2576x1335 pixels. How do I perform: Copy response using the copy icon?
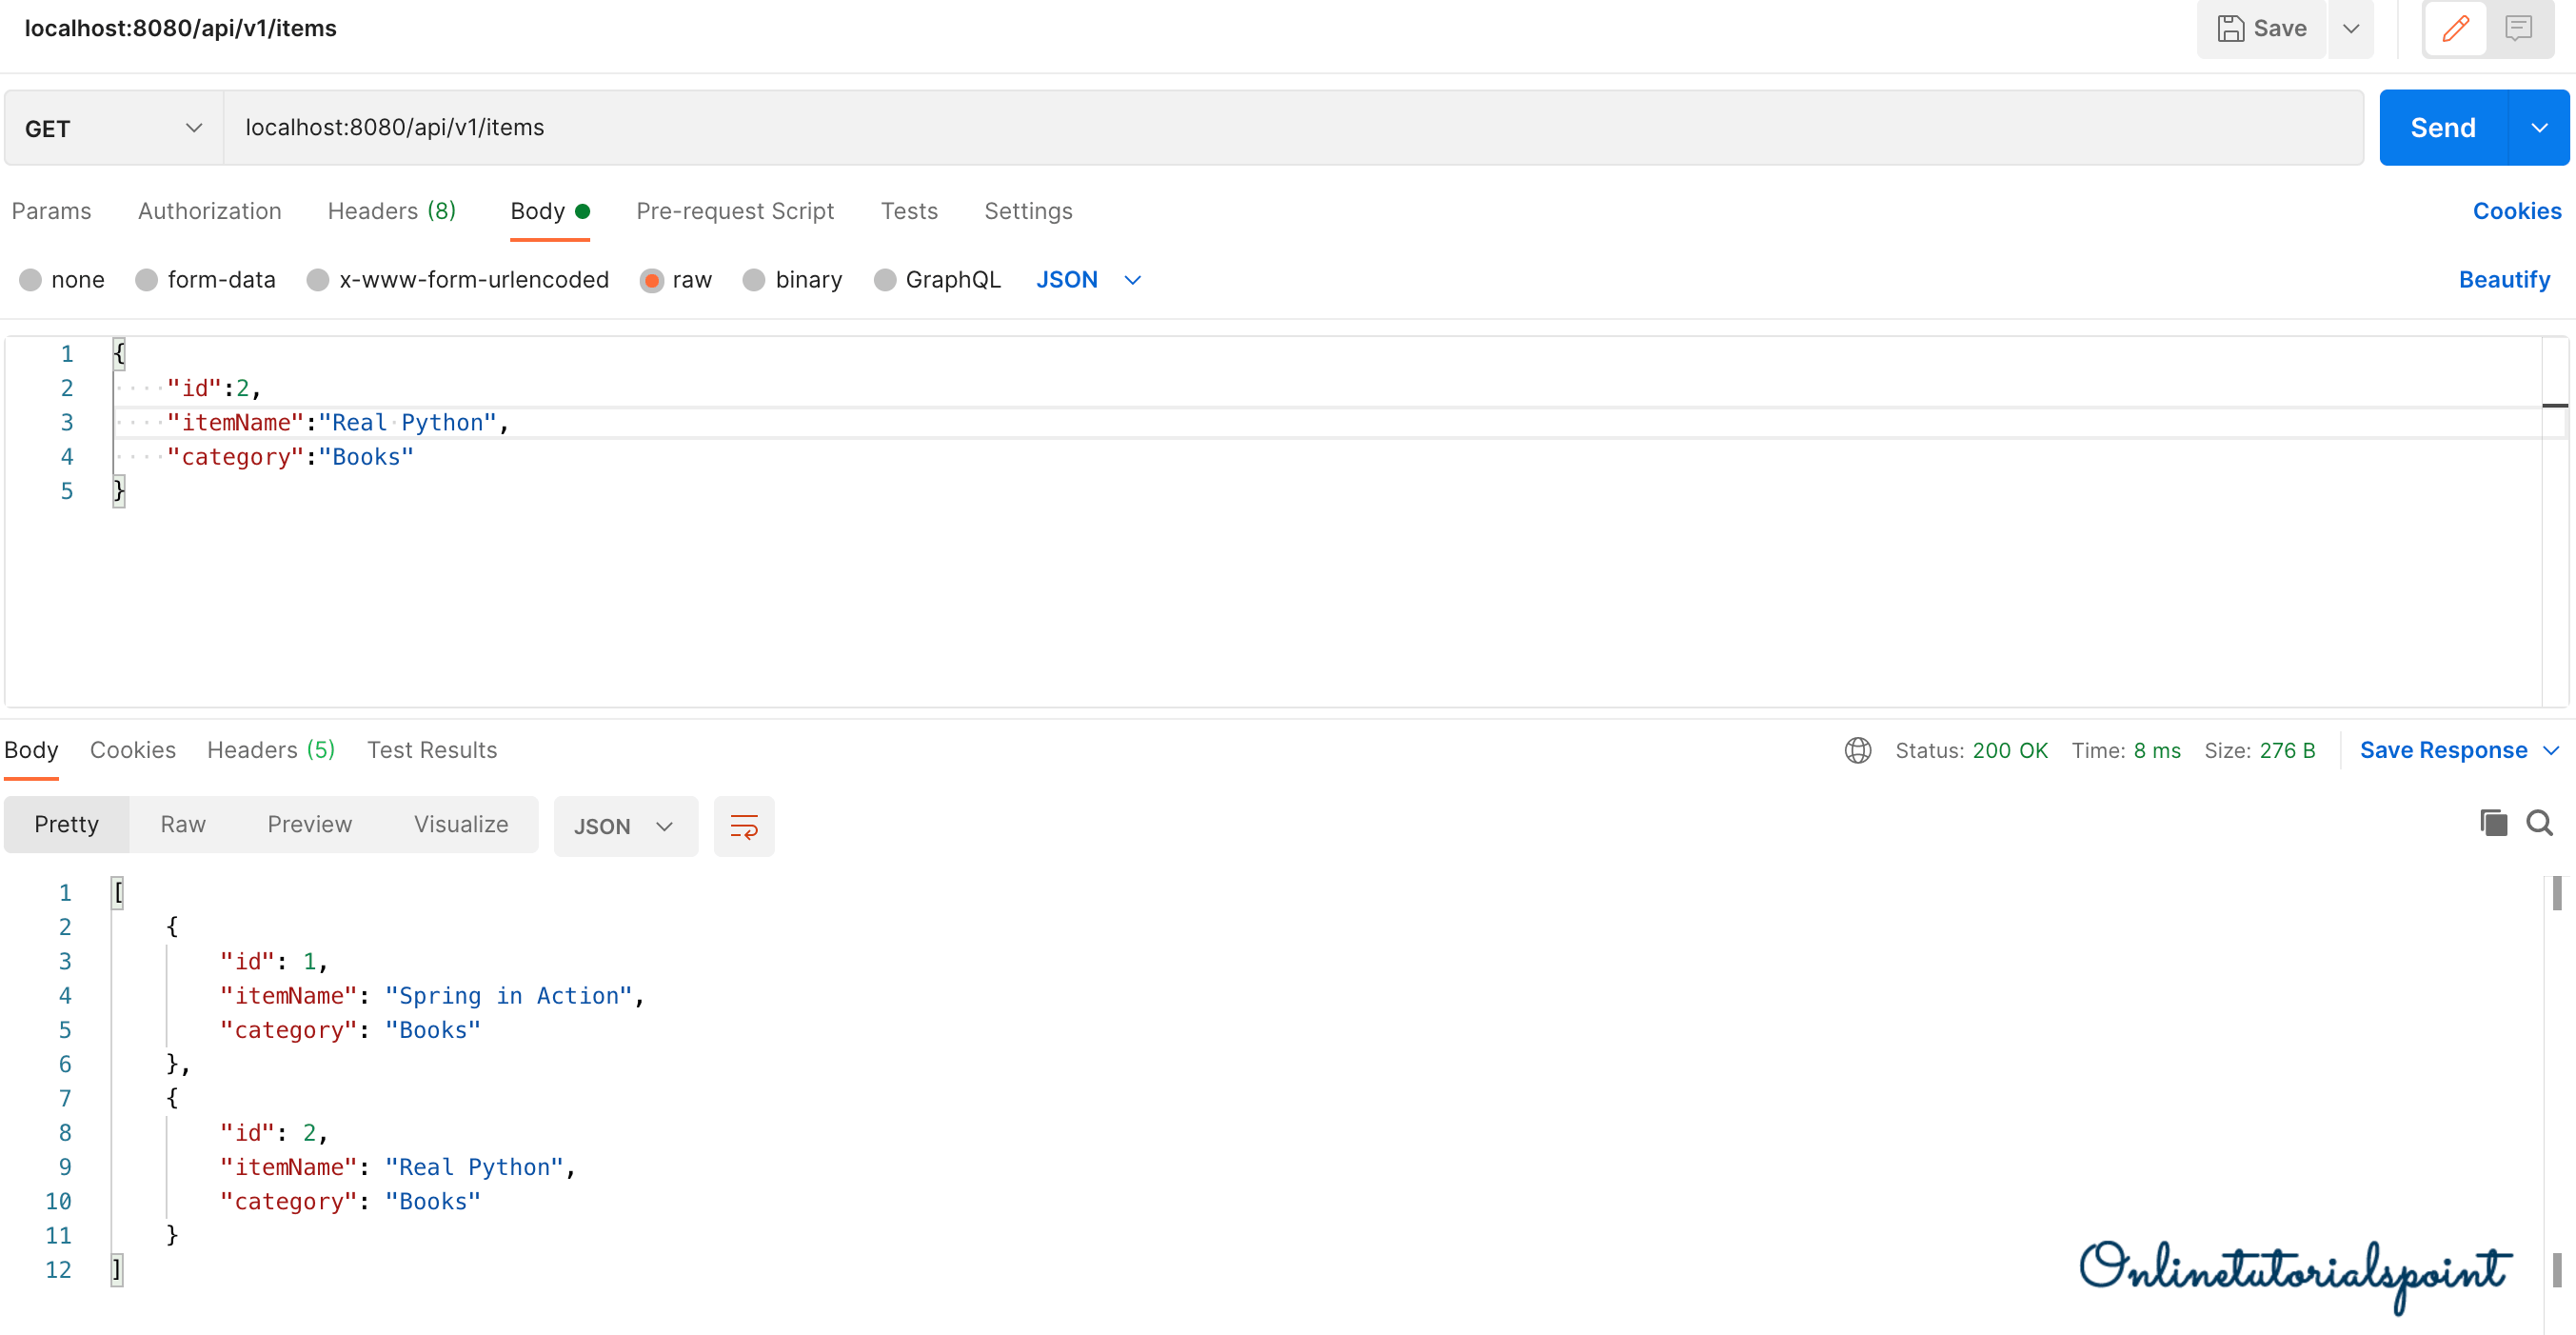2493,823
